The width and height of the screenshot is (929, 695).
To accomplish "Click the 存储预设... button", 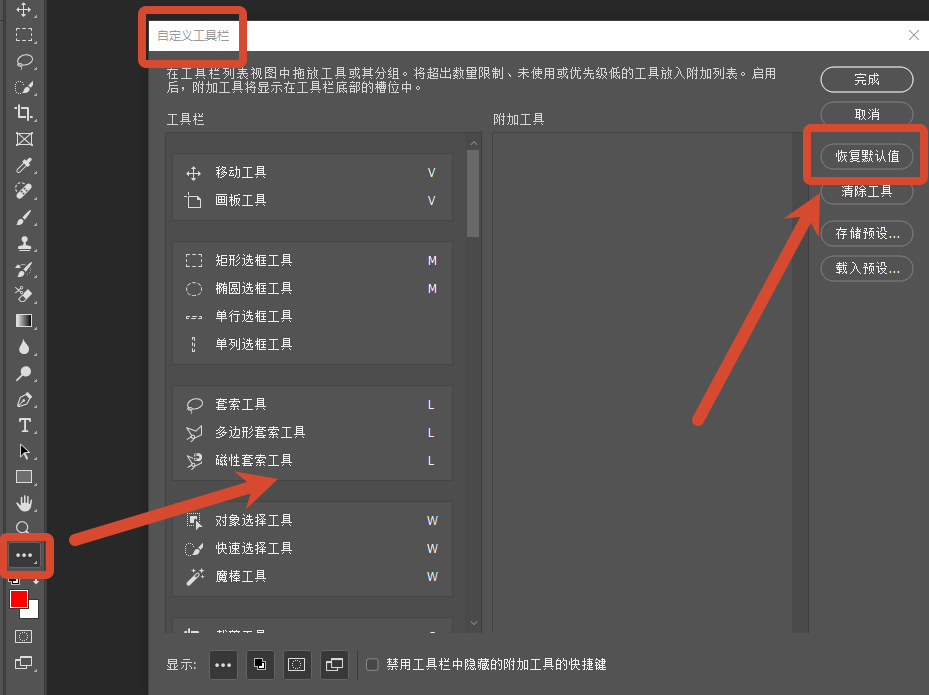I will pyautogui.click(x=867, y=233).
